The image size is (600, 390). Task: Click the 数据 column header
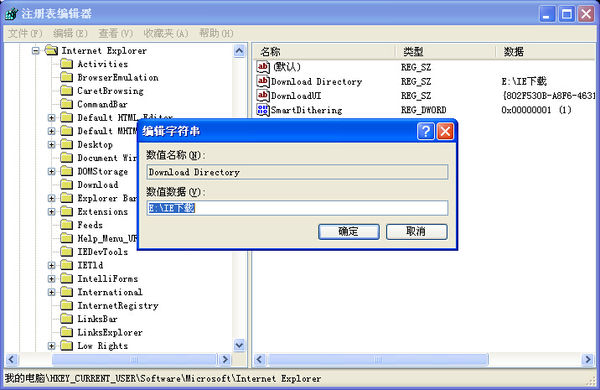pyautogui.click(x=546, y=52)
